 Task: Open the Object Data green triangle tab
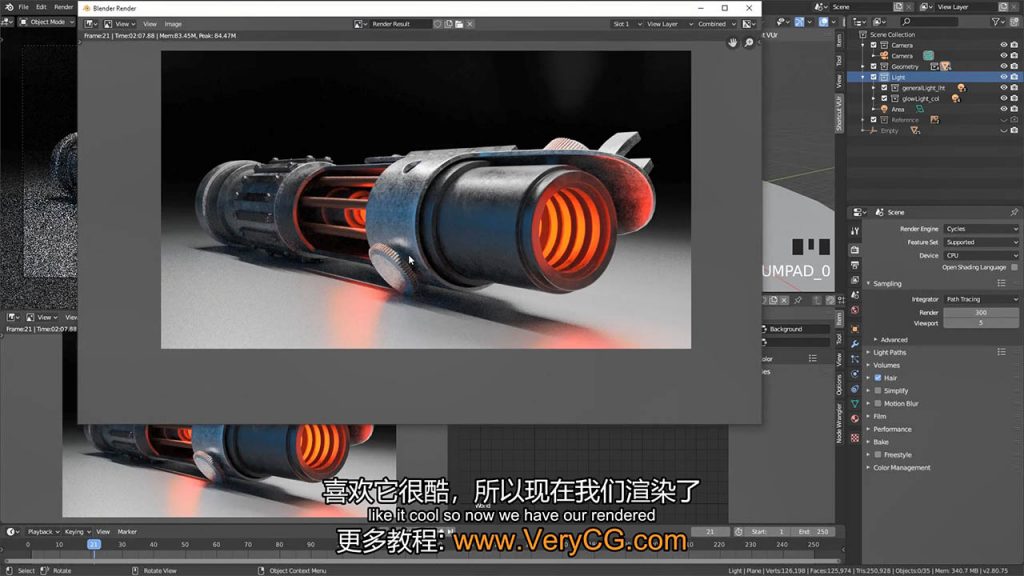[855, 404]
